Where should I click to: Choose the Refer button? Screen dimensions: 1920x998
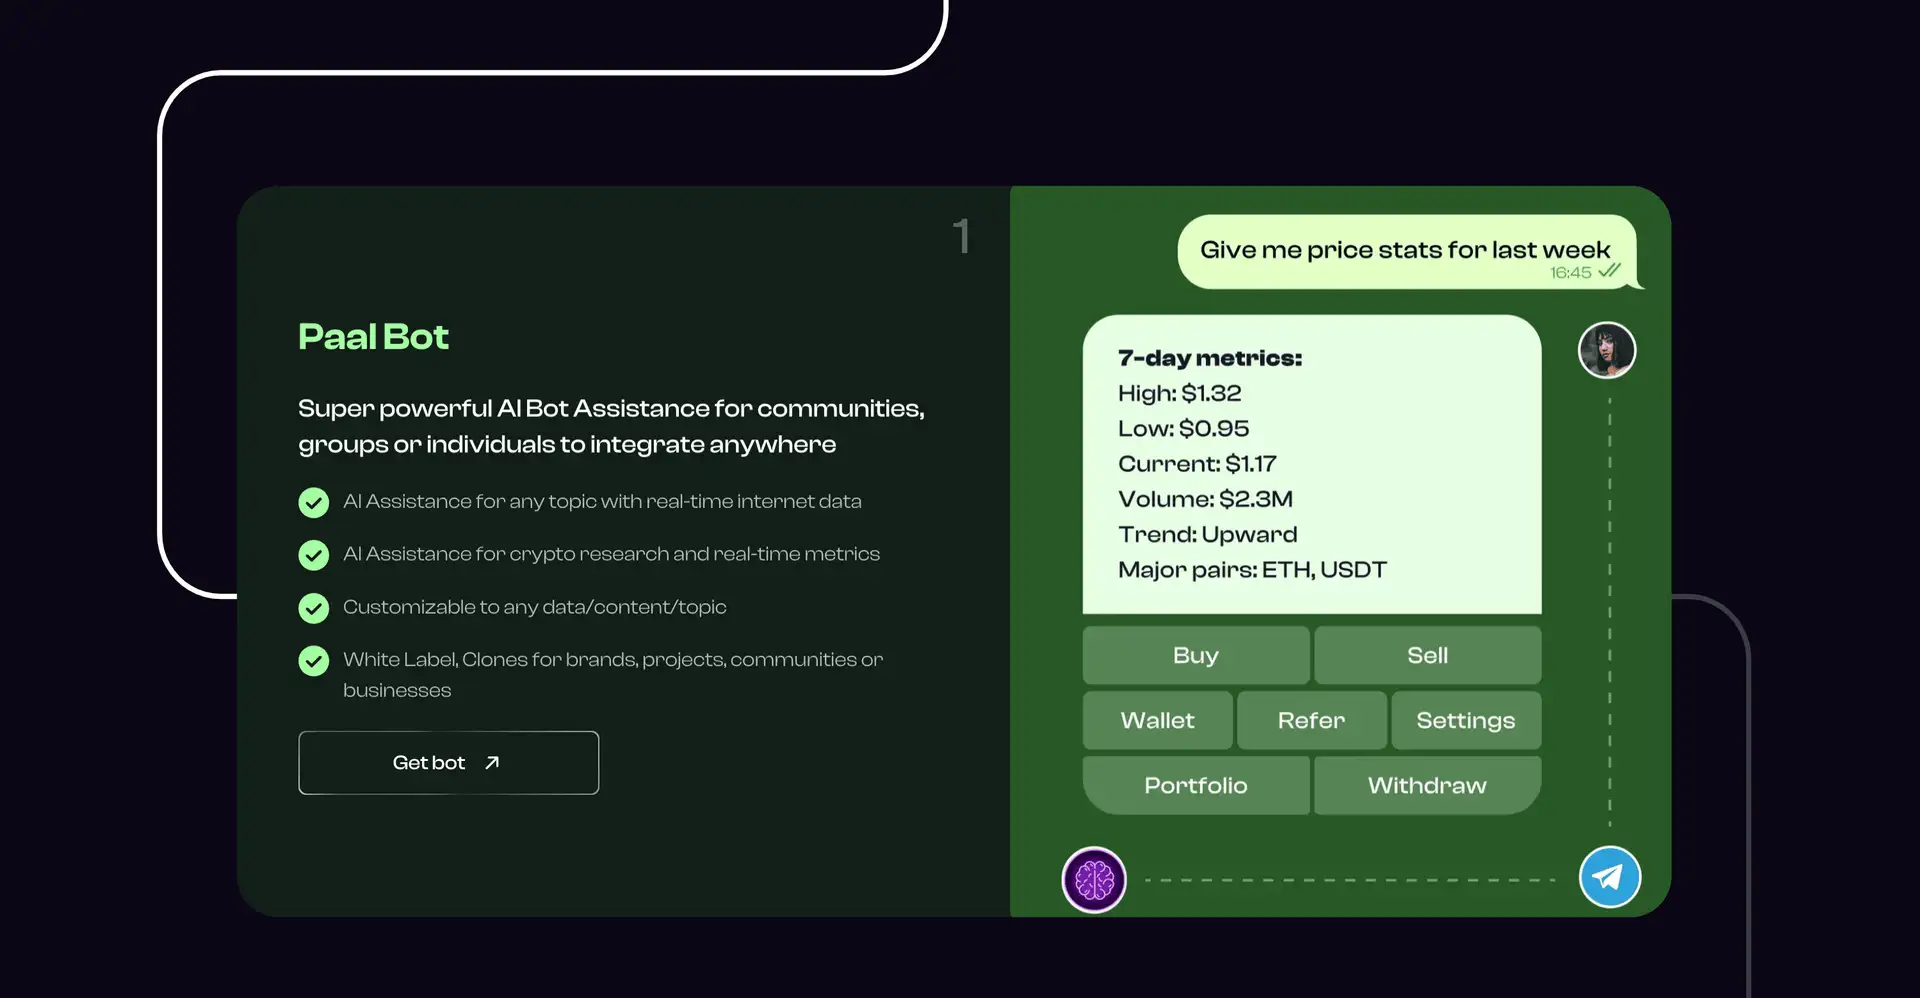(1311, 720)
